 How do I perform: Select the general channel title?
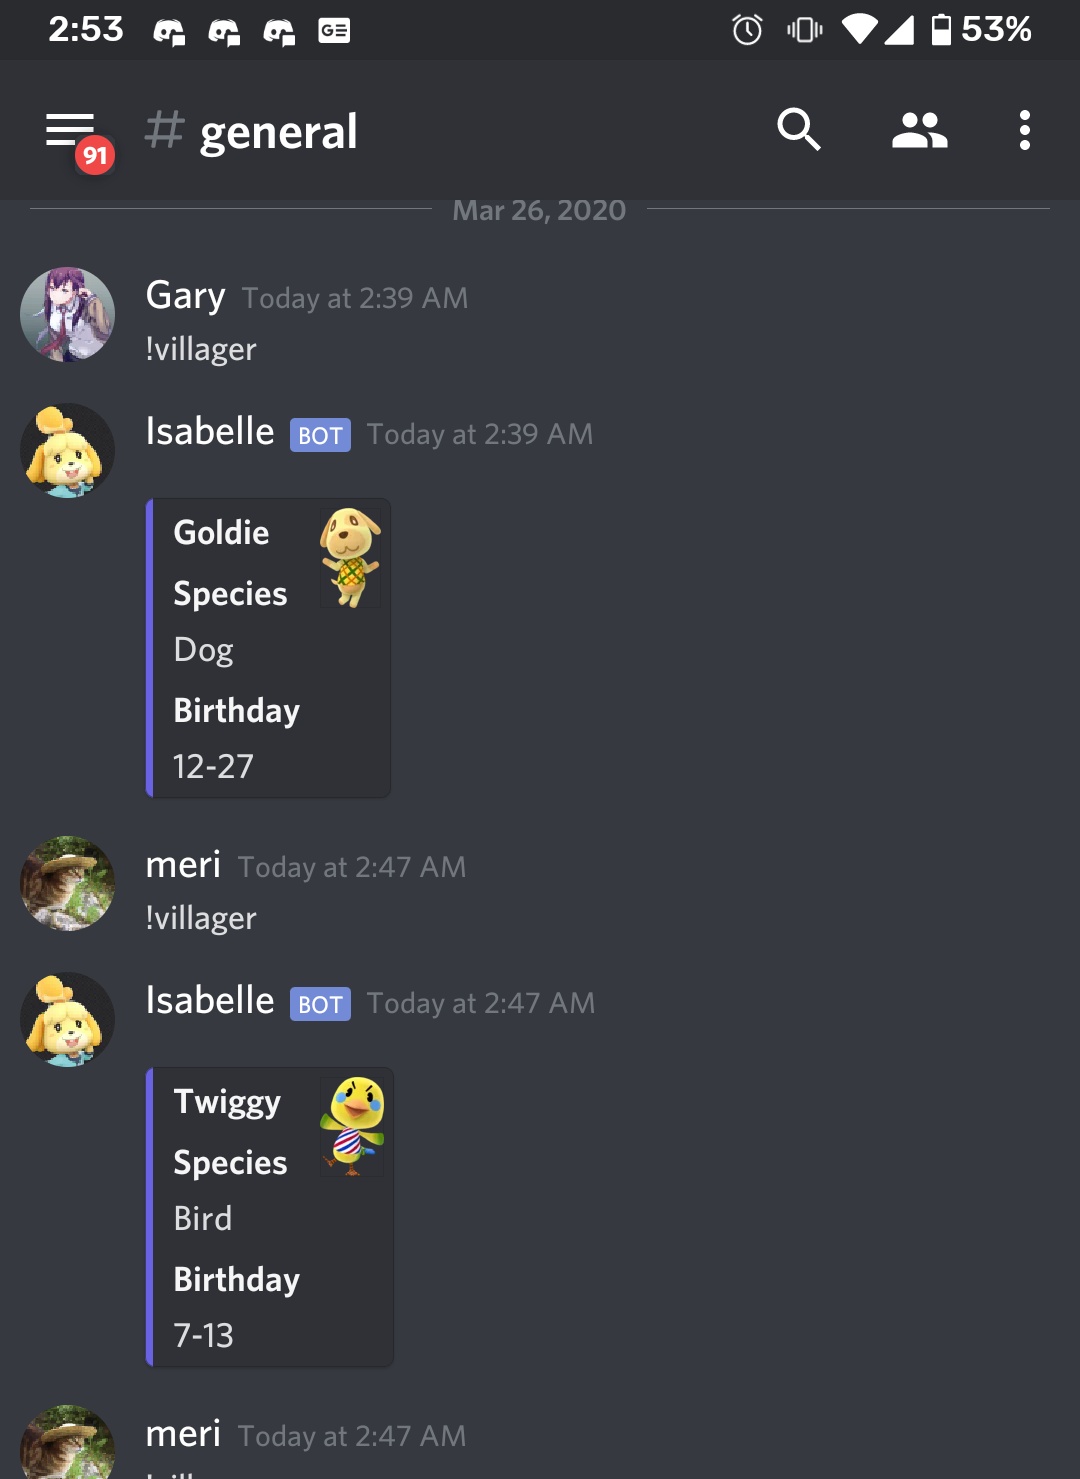click(278, 132)
